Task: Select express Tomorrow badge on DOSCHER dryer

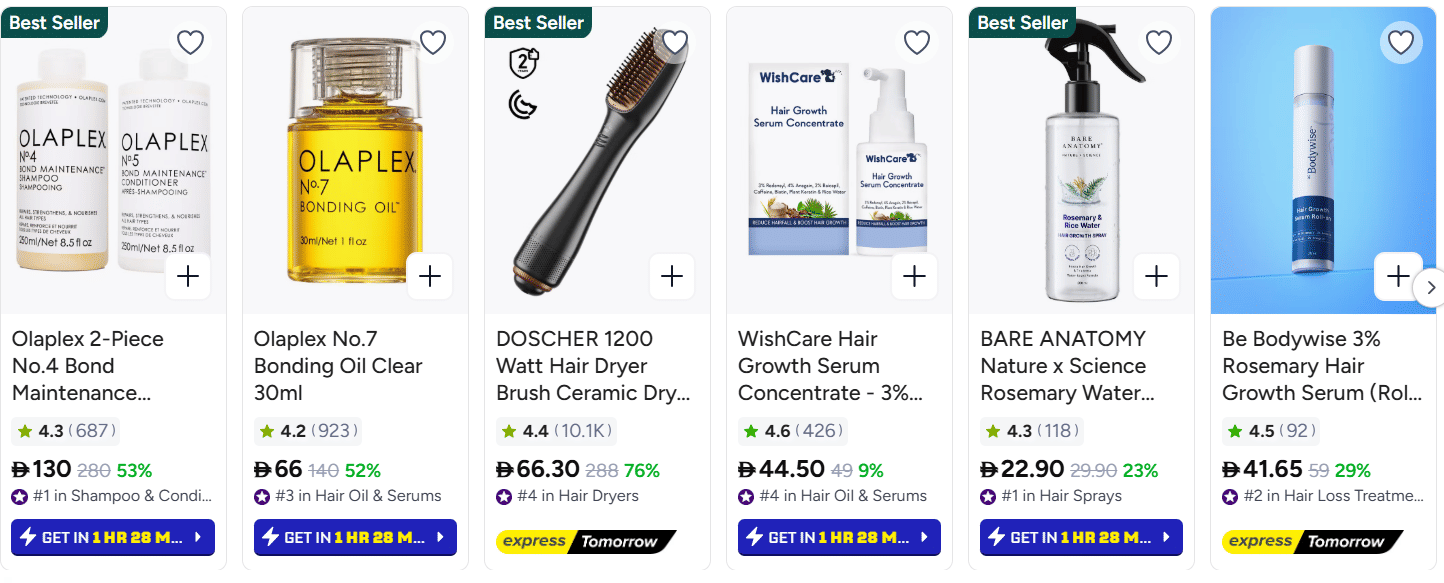Action: tap(586, 541)
